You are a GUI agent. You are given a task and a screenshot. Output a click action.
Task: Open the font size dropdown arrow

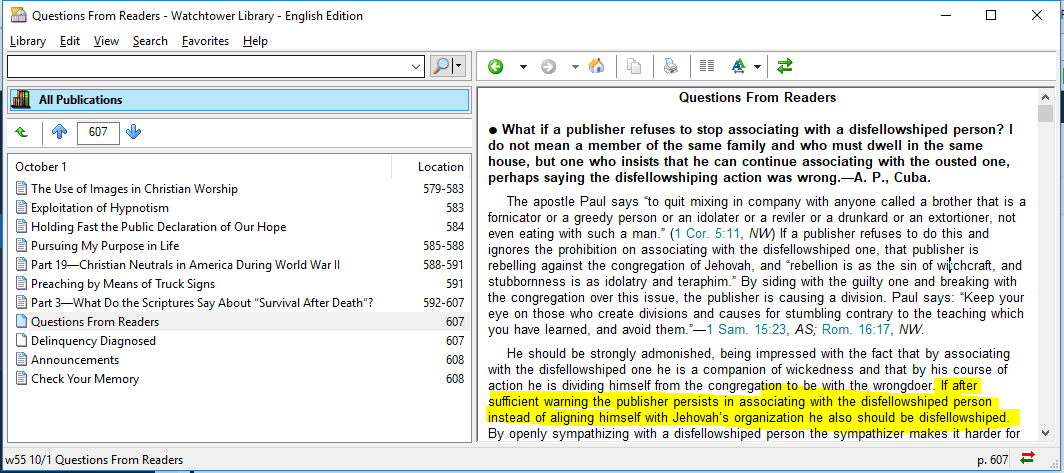tap(758, 67)
